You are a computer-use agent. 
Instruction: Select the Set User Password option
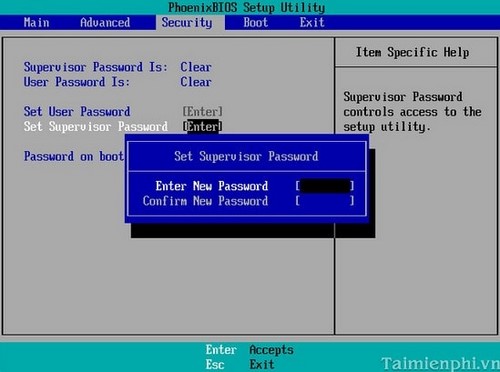pyautogui.click(x=77, y=112)
